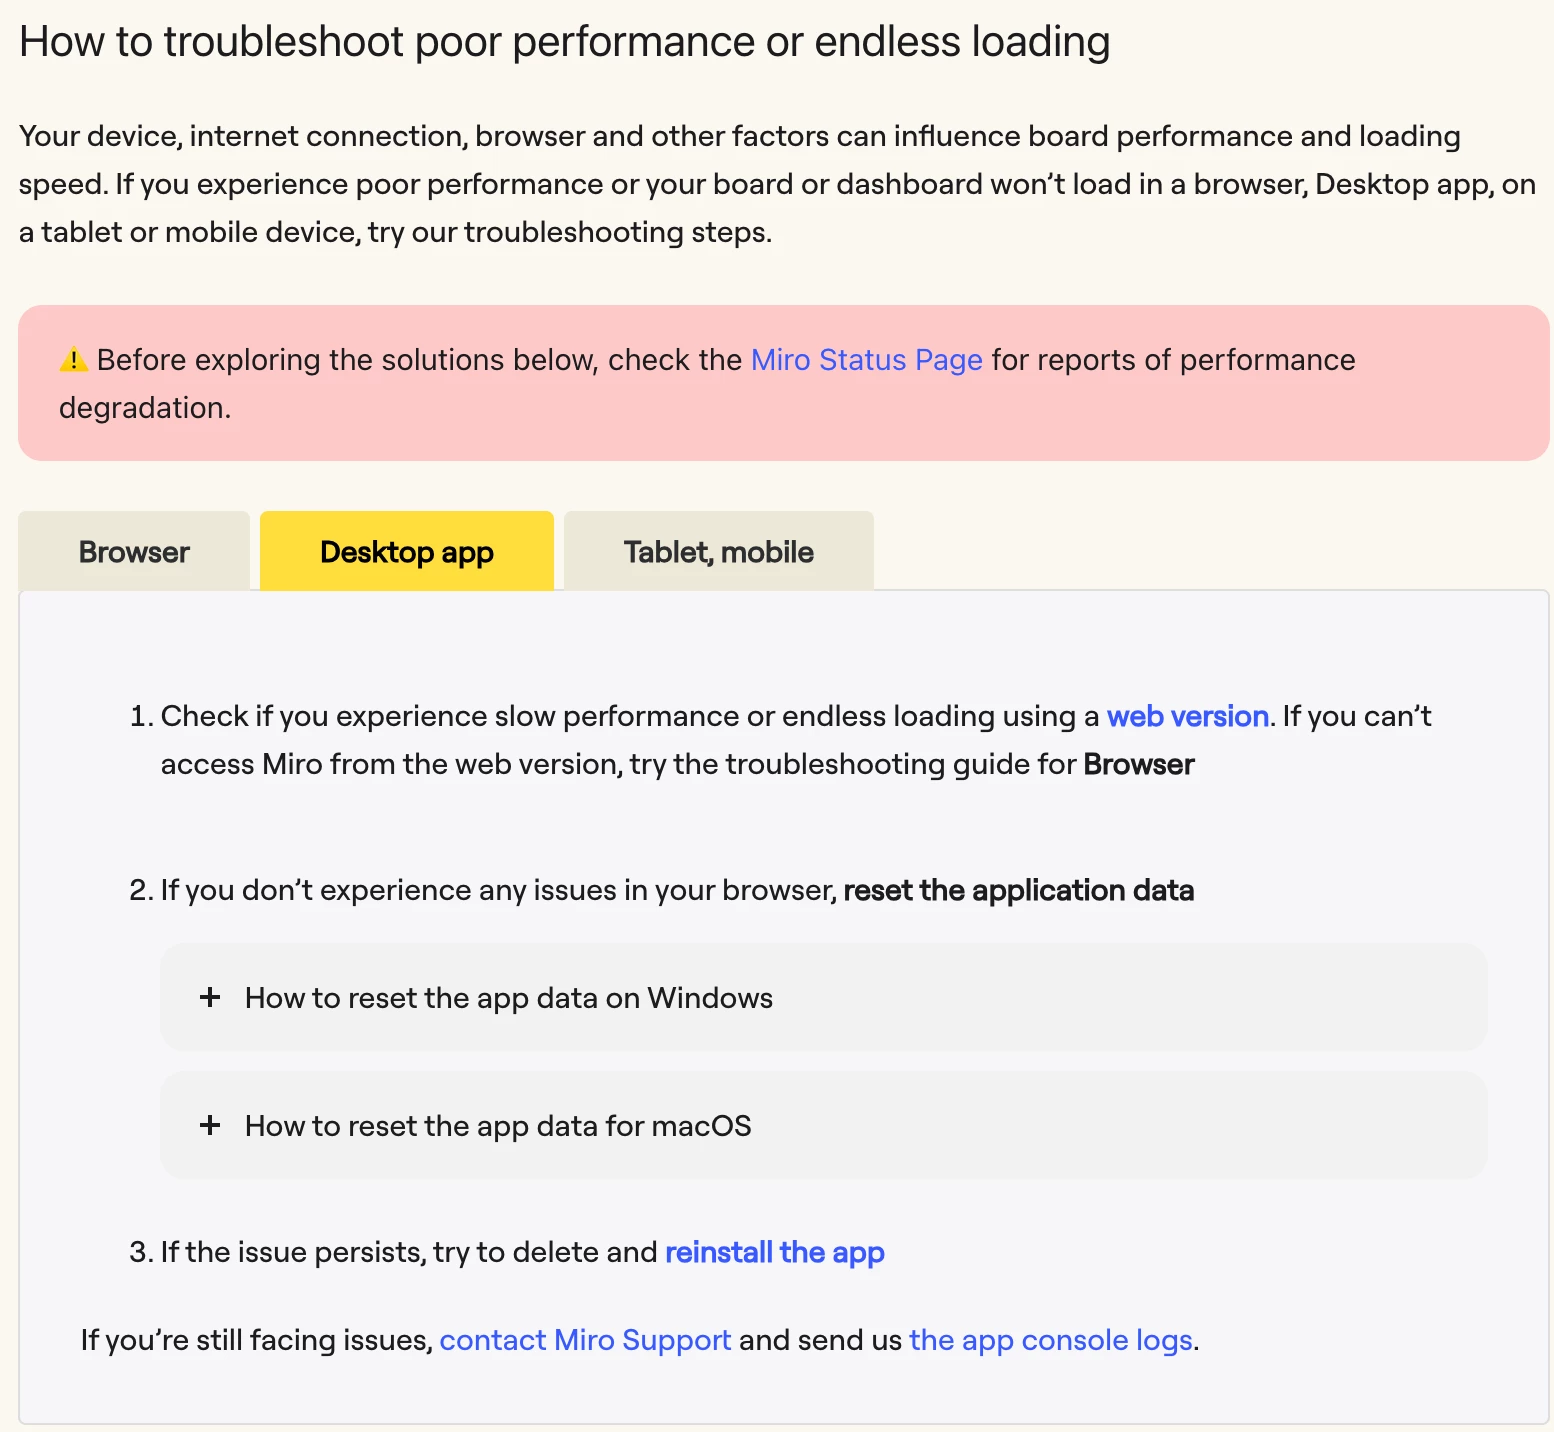Click step three about the issue persisting
This screenshot has height=1432, width=1554.
click(x=507, y=1252)
